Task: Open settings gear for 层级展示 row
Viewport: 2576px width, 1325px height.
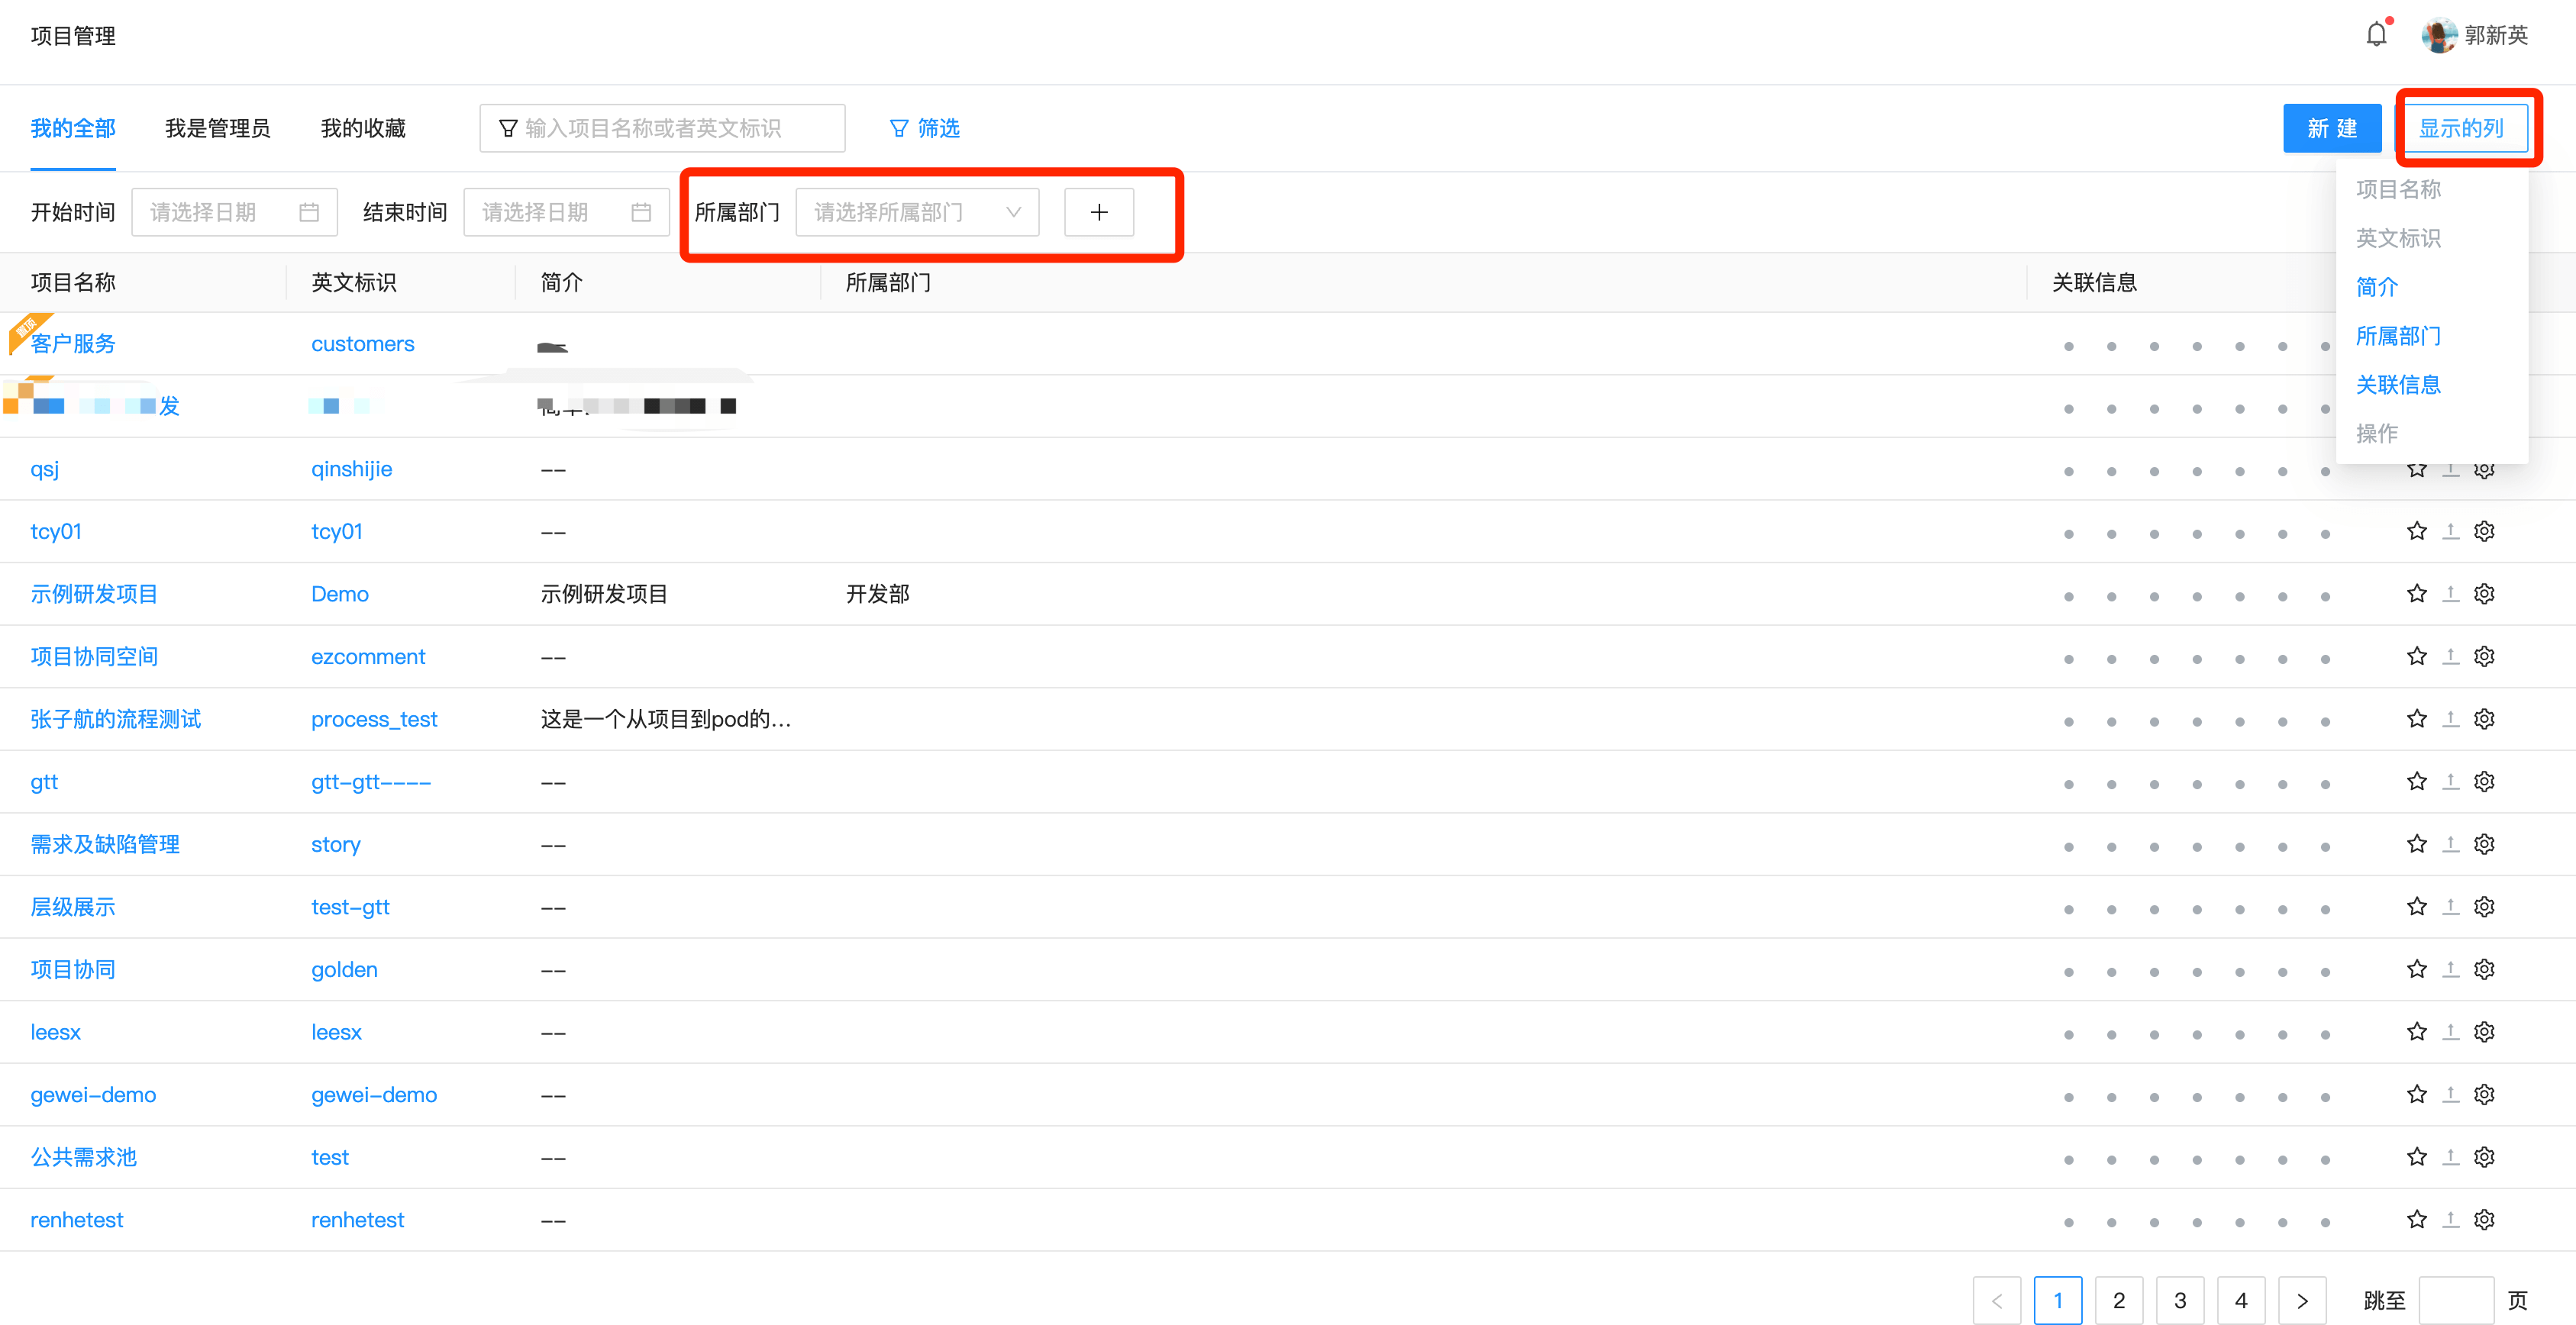Action: pos(2484,907)
